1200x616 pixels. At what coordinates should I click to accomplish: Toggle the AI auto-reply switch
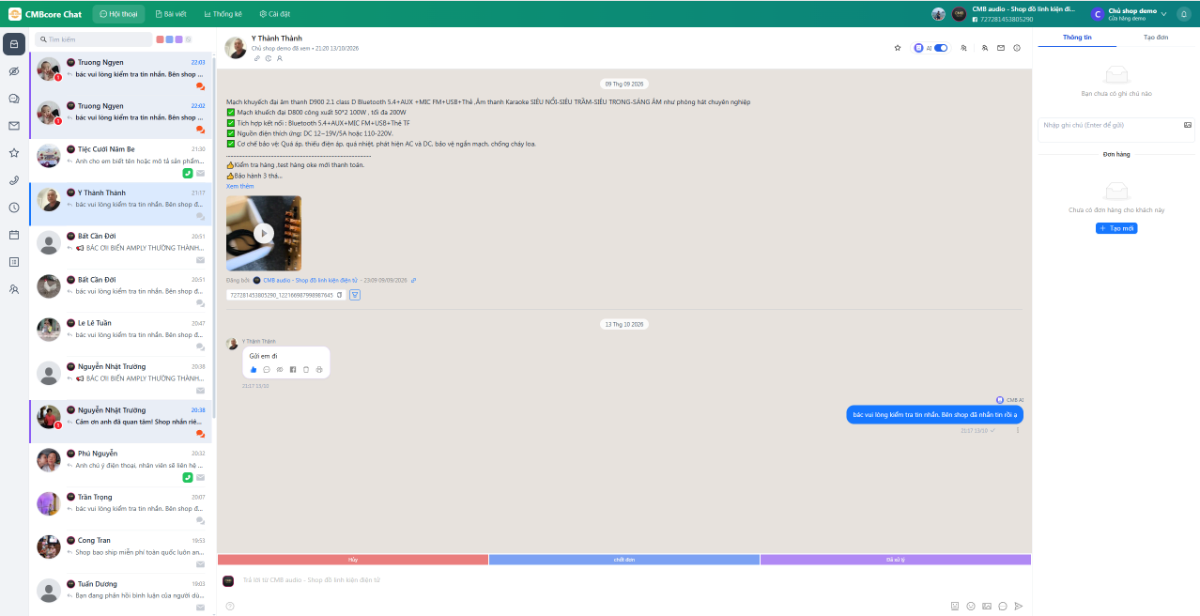(940, 48)
